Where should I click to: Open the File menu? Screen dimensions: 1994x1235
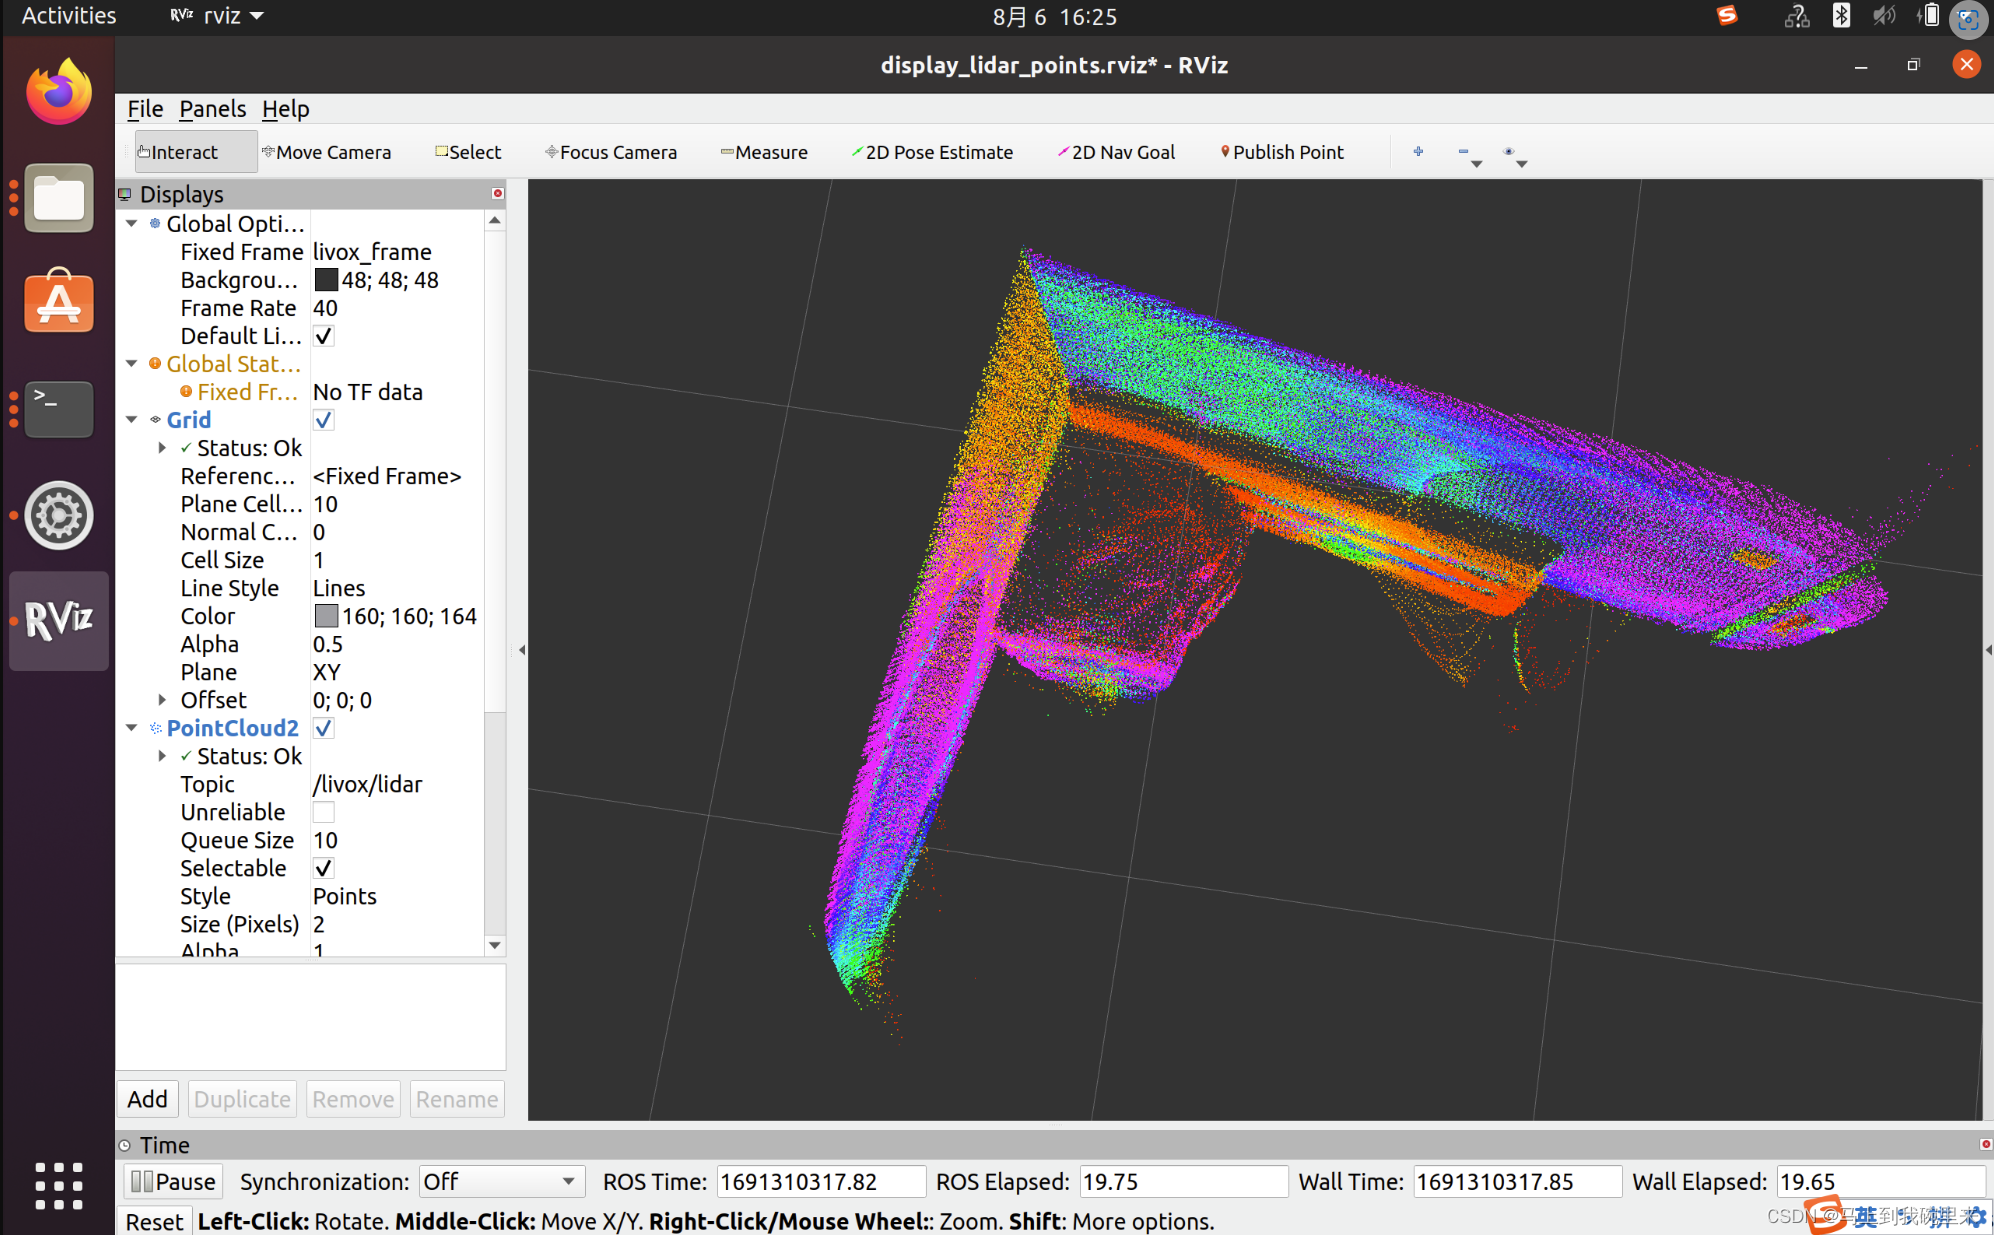145,108
